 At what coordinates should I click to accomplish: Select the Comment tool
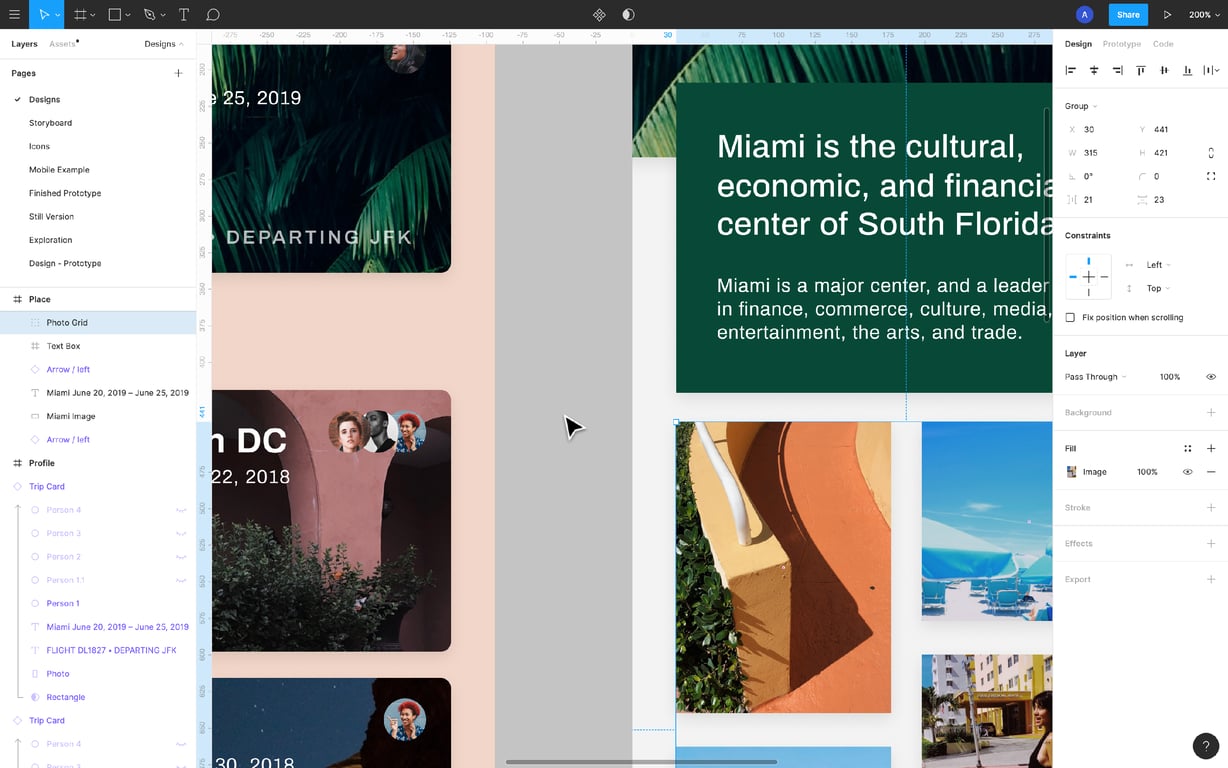pyautogui.click(x=213, y=15)
